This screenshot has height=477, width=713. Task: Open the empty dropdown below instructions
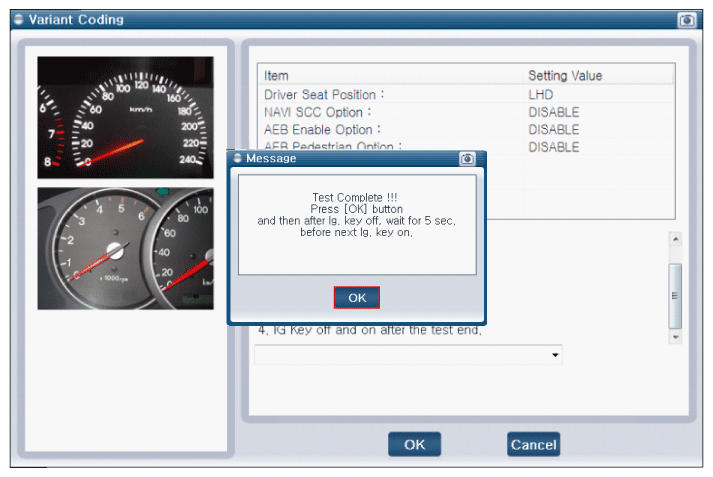coord(408,355)
